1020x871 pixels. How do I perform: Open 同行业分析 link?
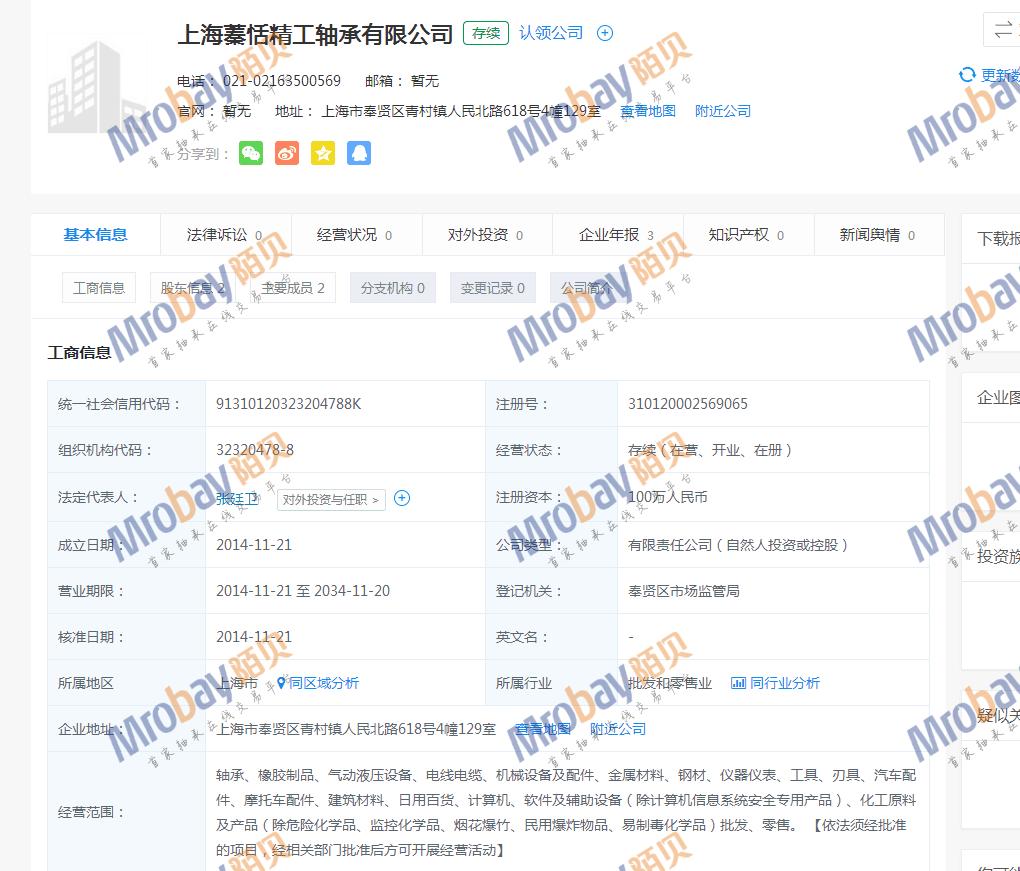click(x=775, y=683)
